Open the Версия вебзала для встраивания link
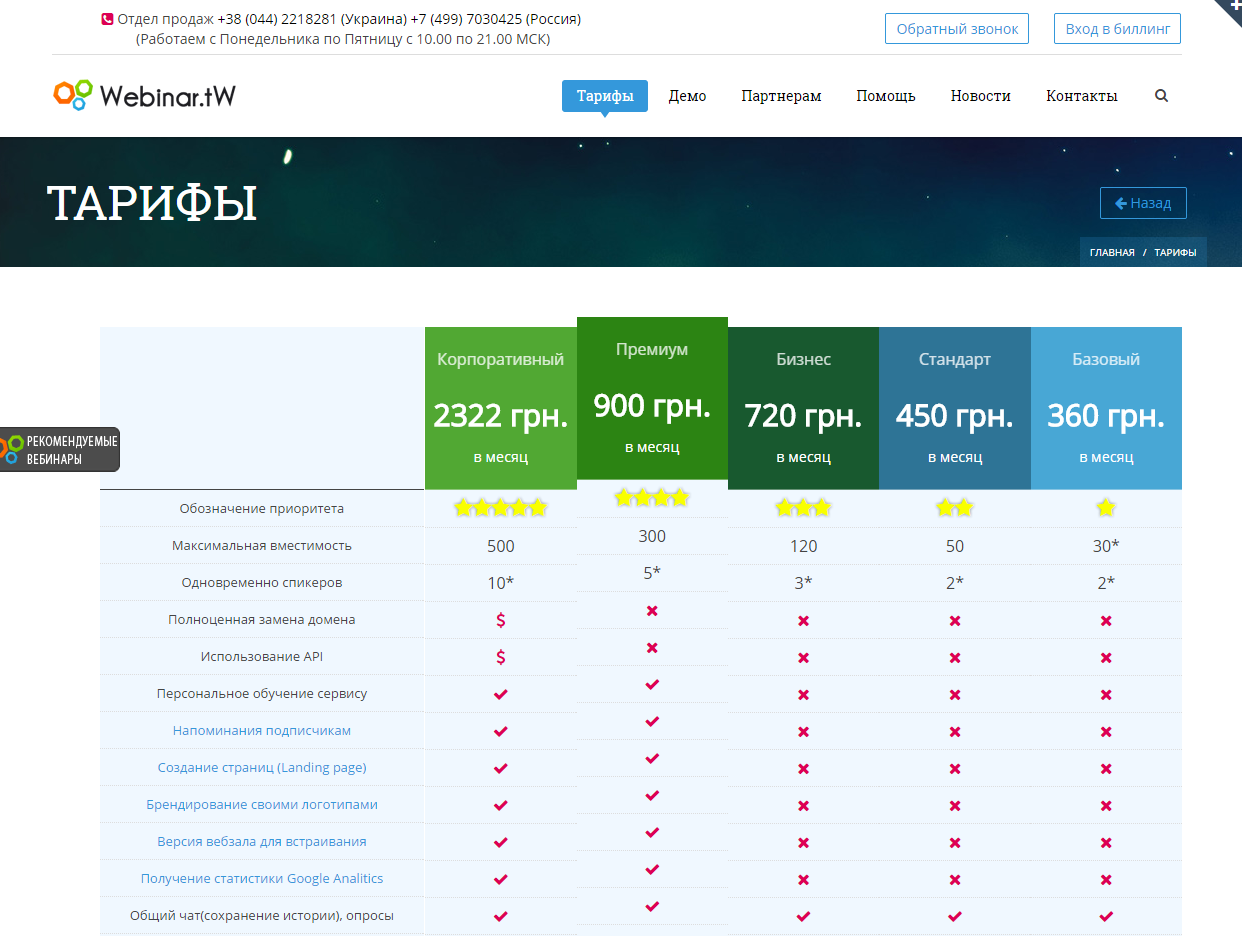Image resolution: width=1242 pixels, height=936 pixels. coord(262,841)
